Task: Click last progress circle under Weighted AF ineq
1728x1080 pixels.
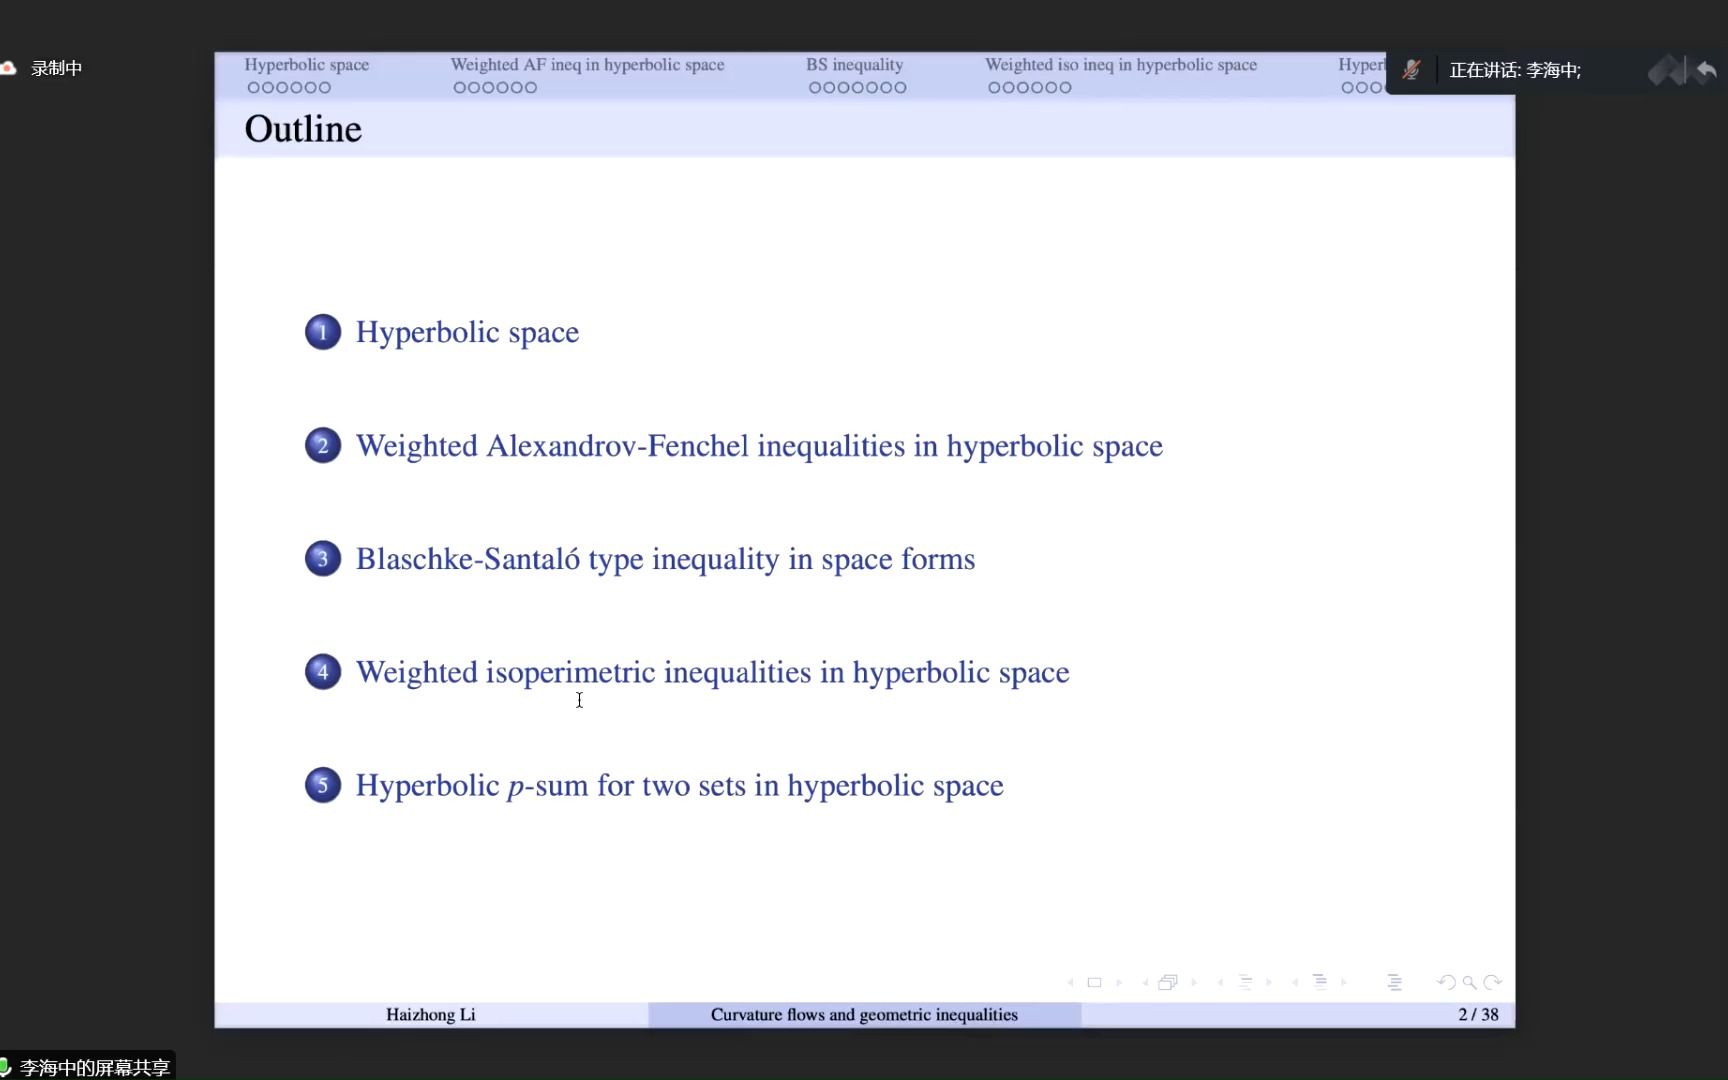Action: (x=530, y=88)
